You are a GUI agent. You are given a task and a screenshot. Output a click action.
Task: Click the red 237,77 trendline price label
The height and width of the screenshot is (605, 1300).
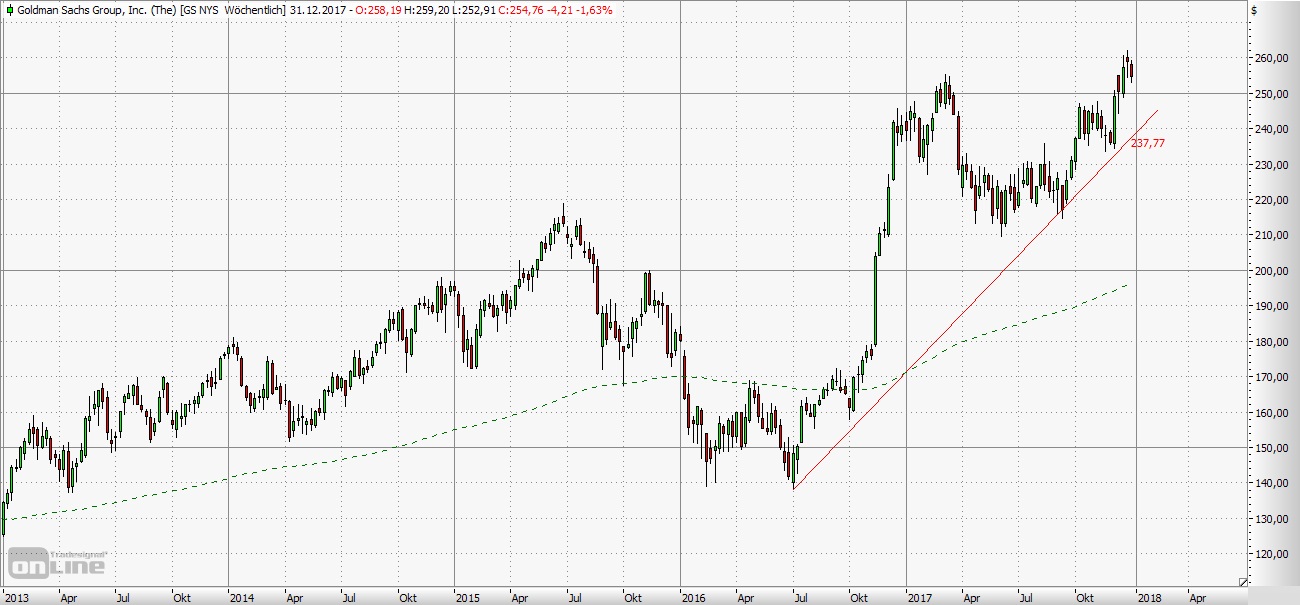pyautogui.click(x=1148, y=143)
